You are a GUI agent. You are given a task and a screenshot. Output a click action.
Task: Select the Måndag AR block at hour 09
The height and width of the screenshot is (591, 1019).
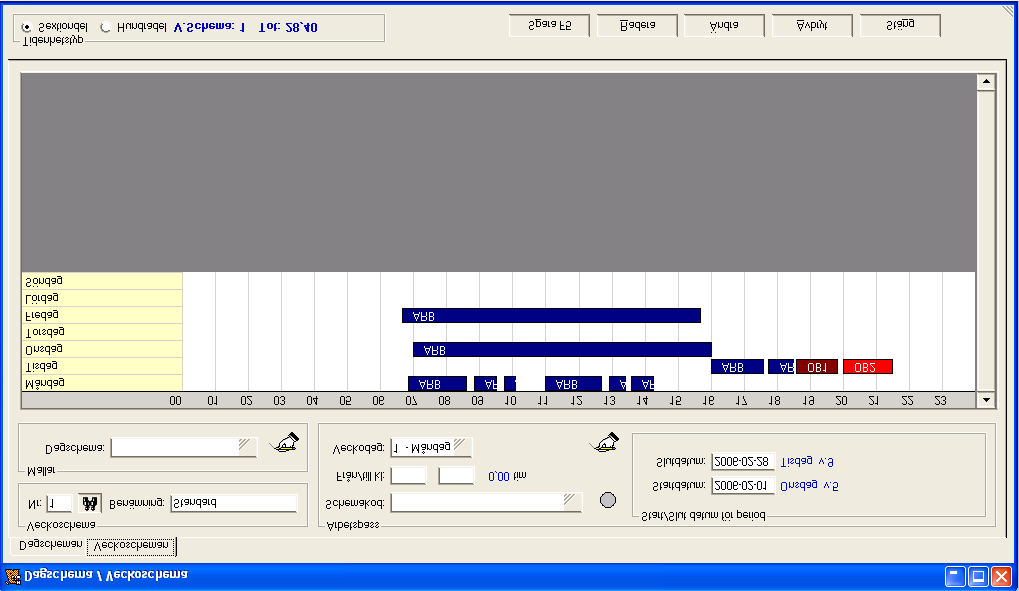pos(485,384)
